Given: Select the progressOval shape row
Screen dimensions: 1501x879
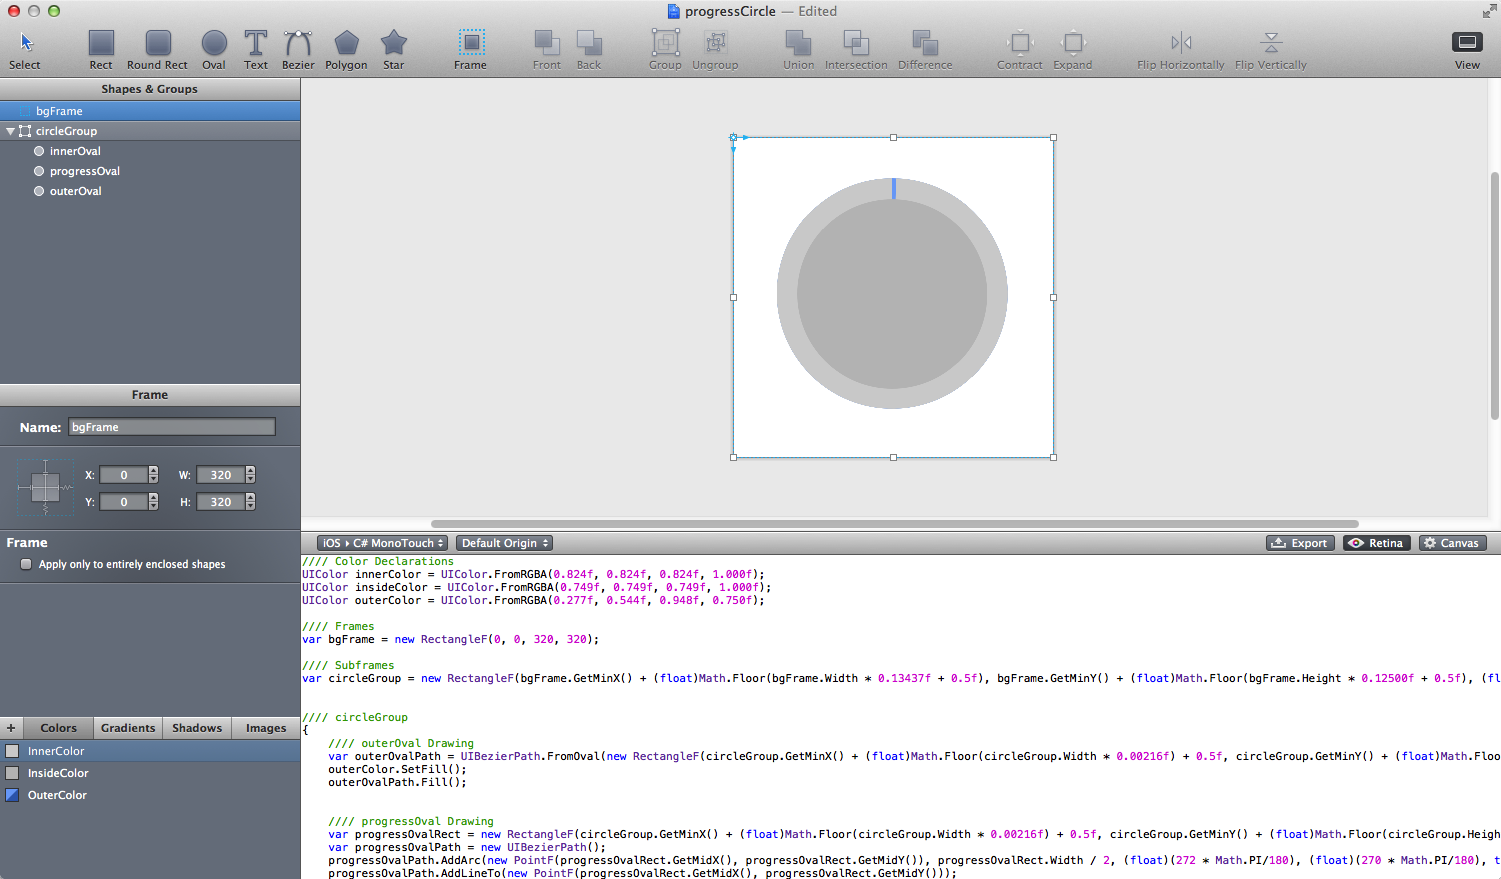Looking at the screenshot, I should [x=150, y=171].
